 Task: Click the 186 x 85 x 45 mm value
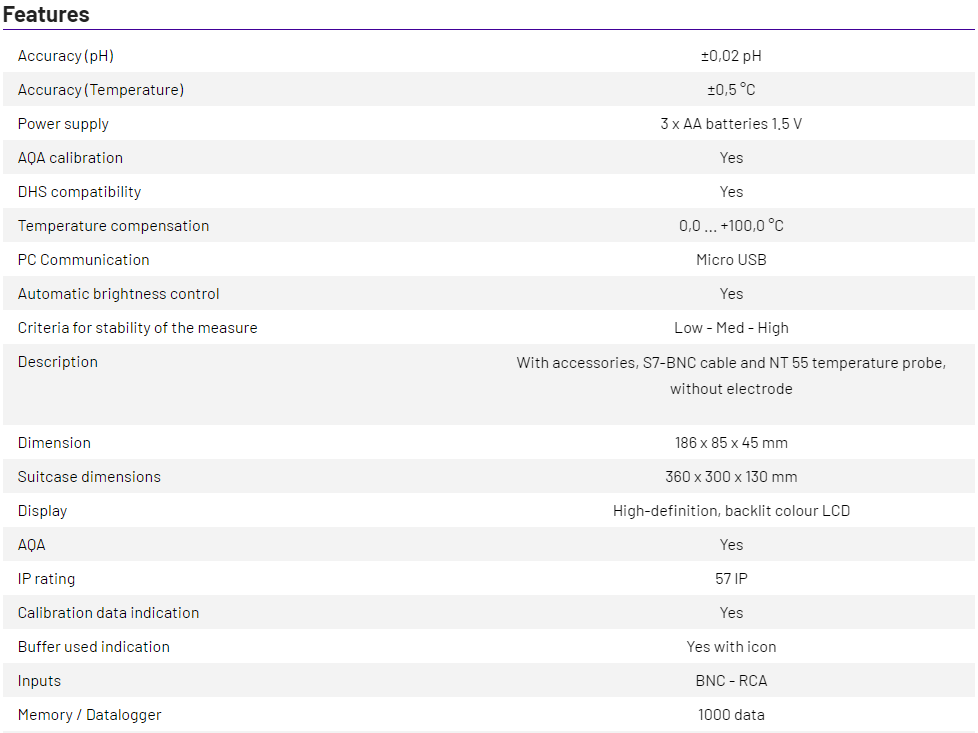731,443
